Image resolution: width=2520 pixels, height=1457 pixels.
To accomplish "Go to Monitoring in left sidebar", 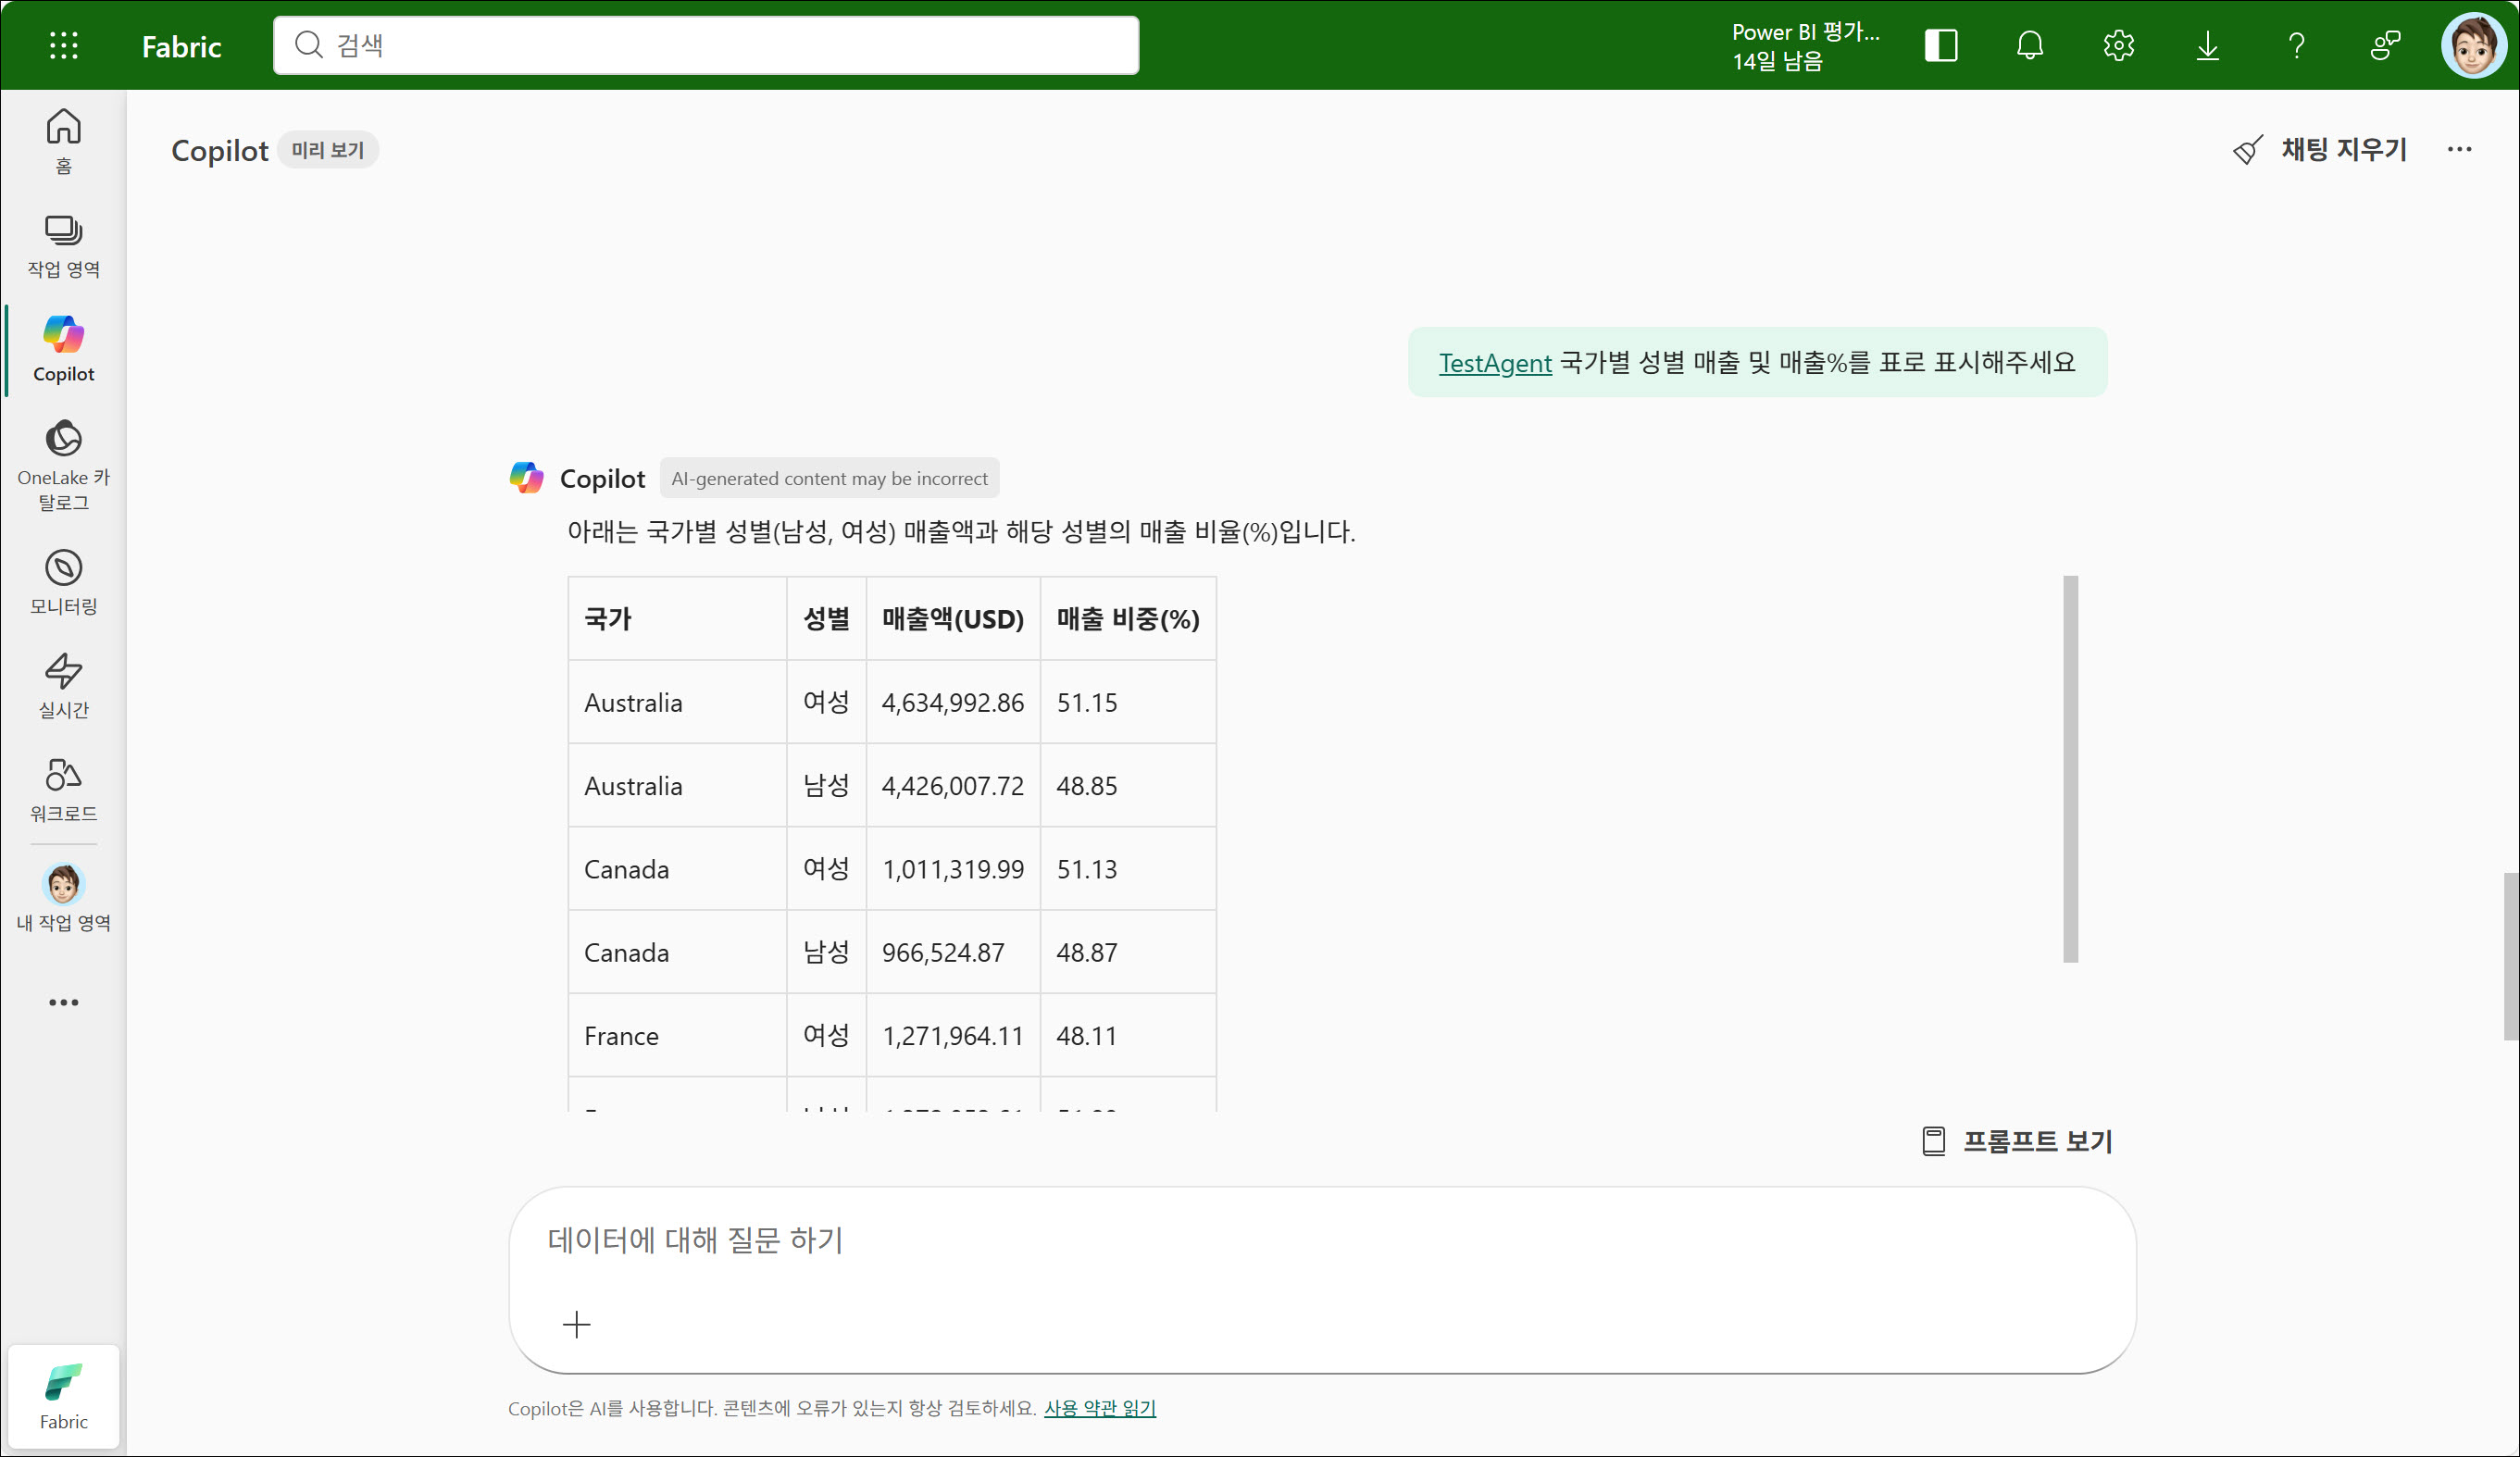I will 63,582.
